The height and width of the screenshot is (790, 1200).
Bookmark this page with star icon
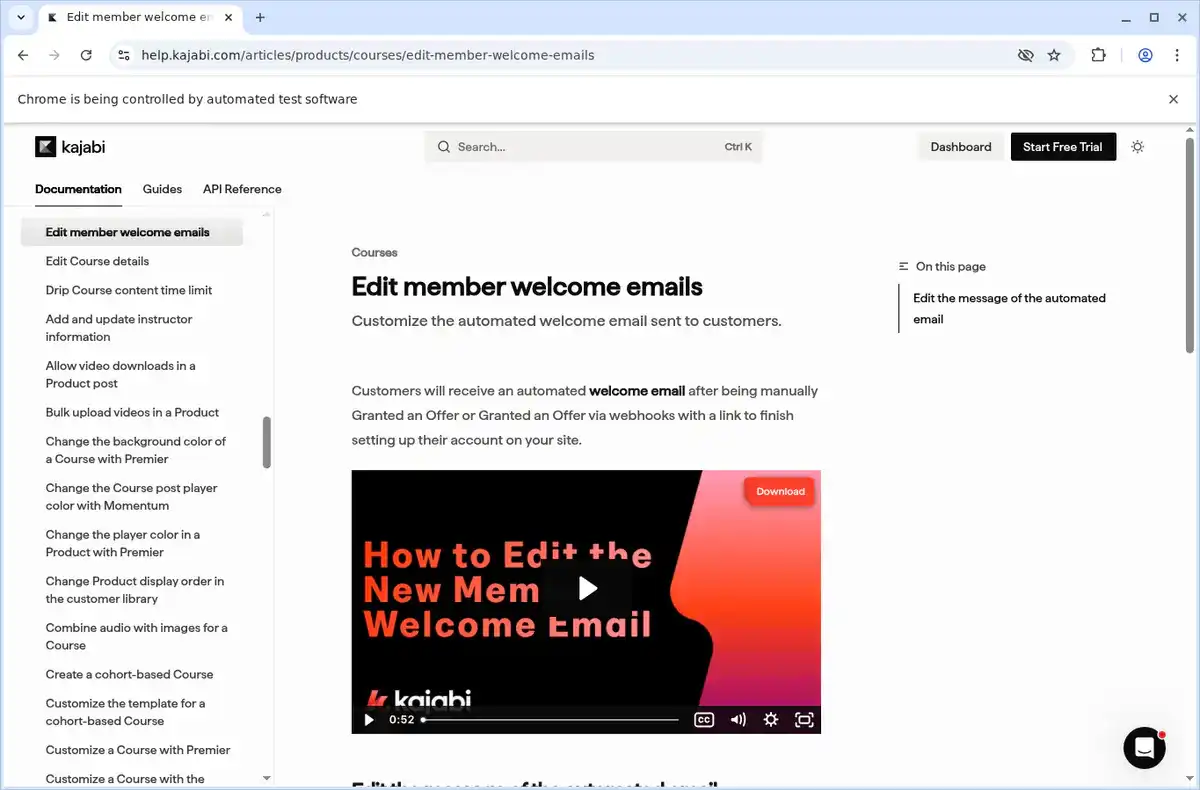click(x=1054, y=55)
